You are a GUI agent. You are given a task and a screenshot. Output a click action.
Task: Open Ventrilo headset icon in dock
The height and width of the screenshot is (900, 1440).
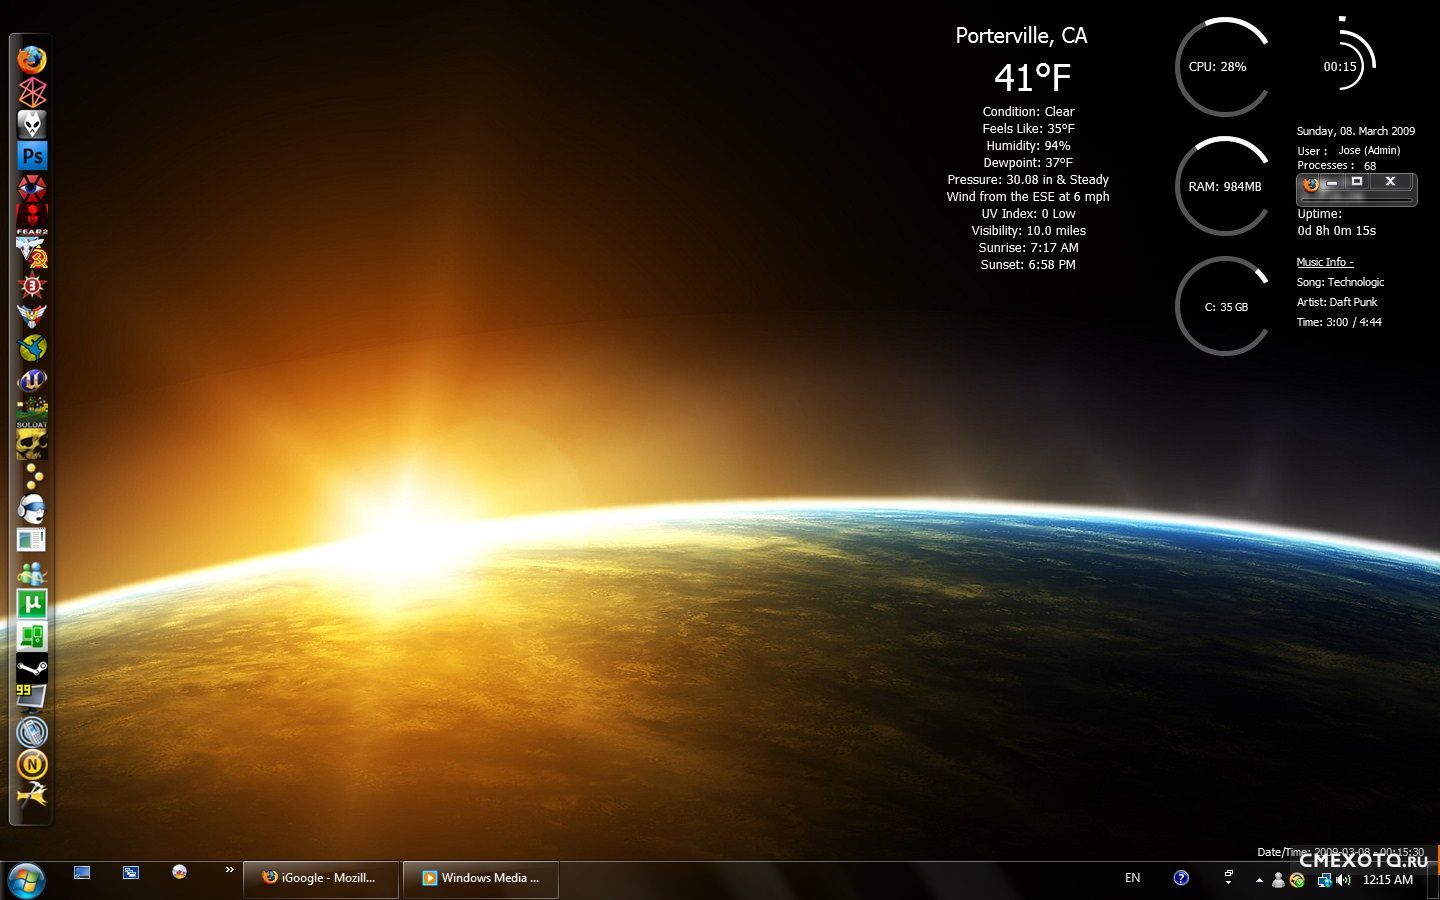coord(32,508)
